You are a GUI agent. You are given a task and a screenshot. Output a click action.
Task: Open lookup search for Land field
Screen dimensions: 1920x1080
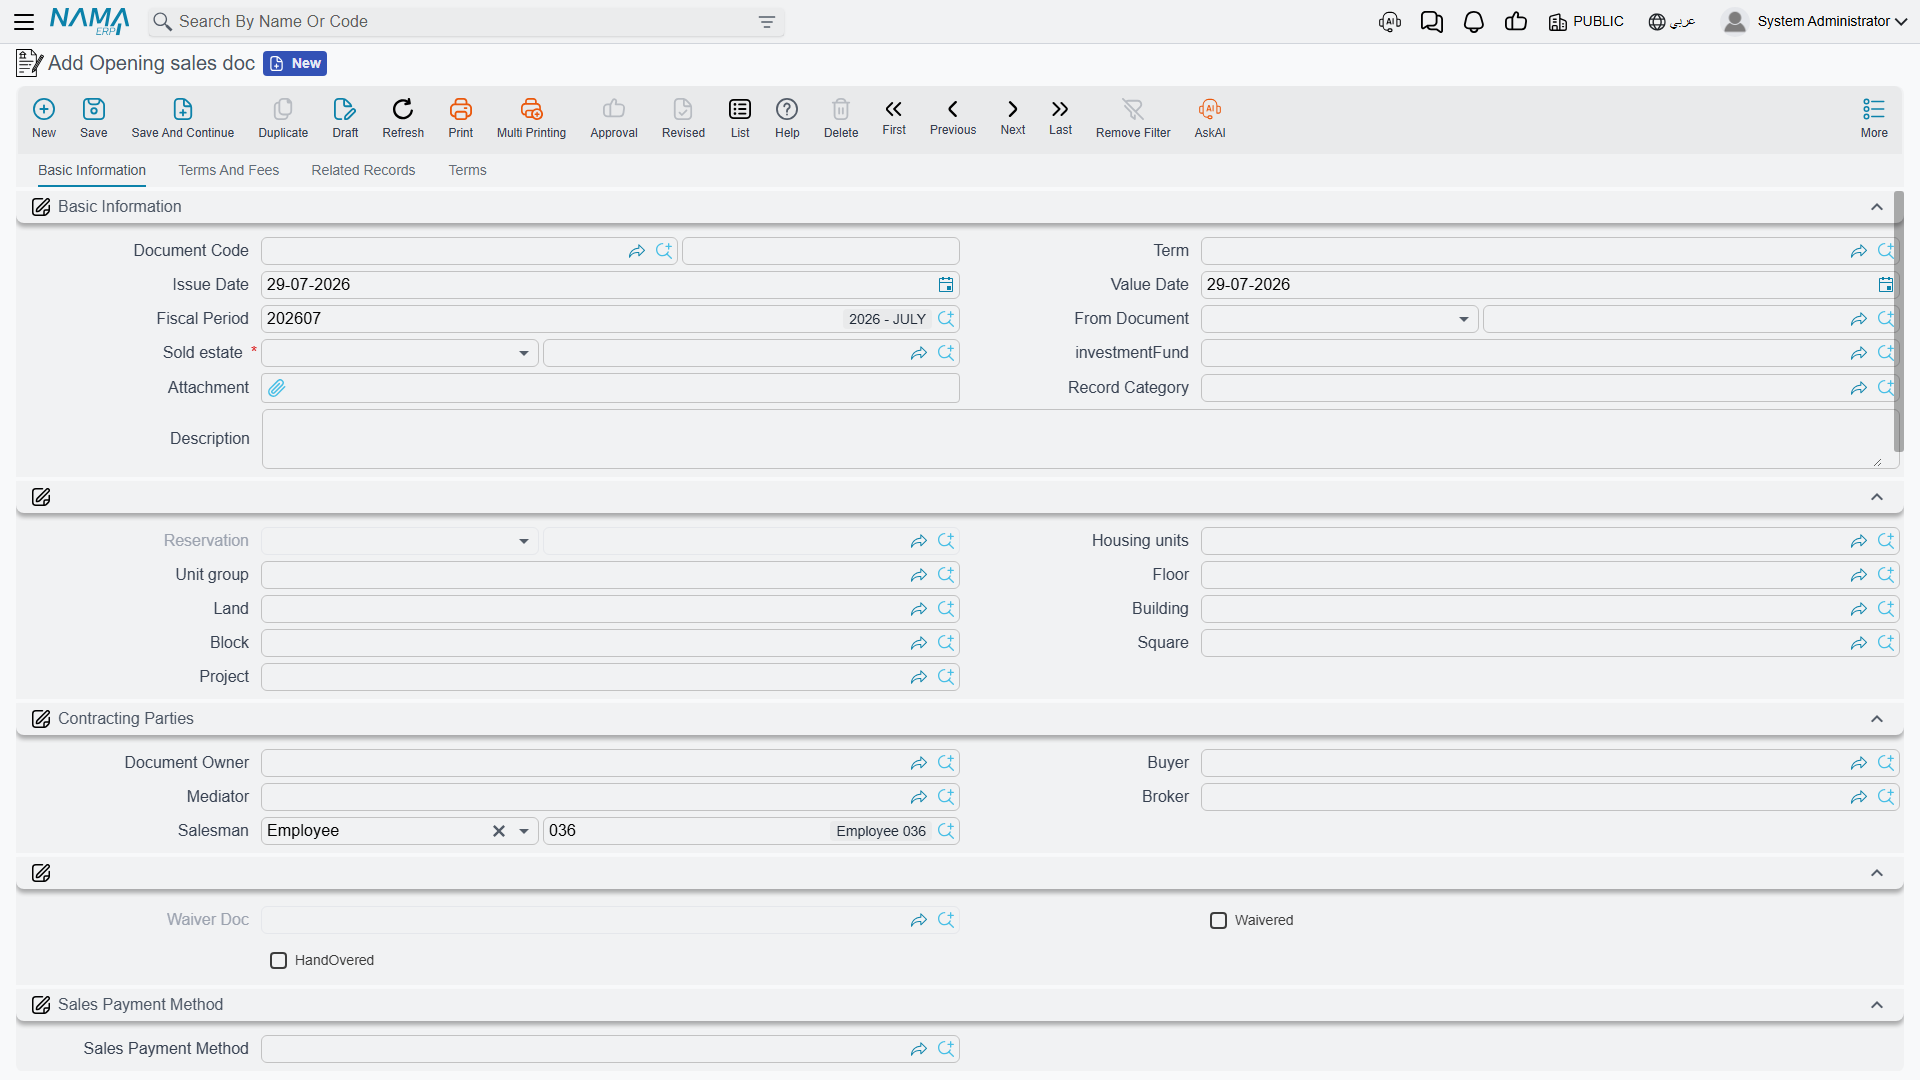946,609
